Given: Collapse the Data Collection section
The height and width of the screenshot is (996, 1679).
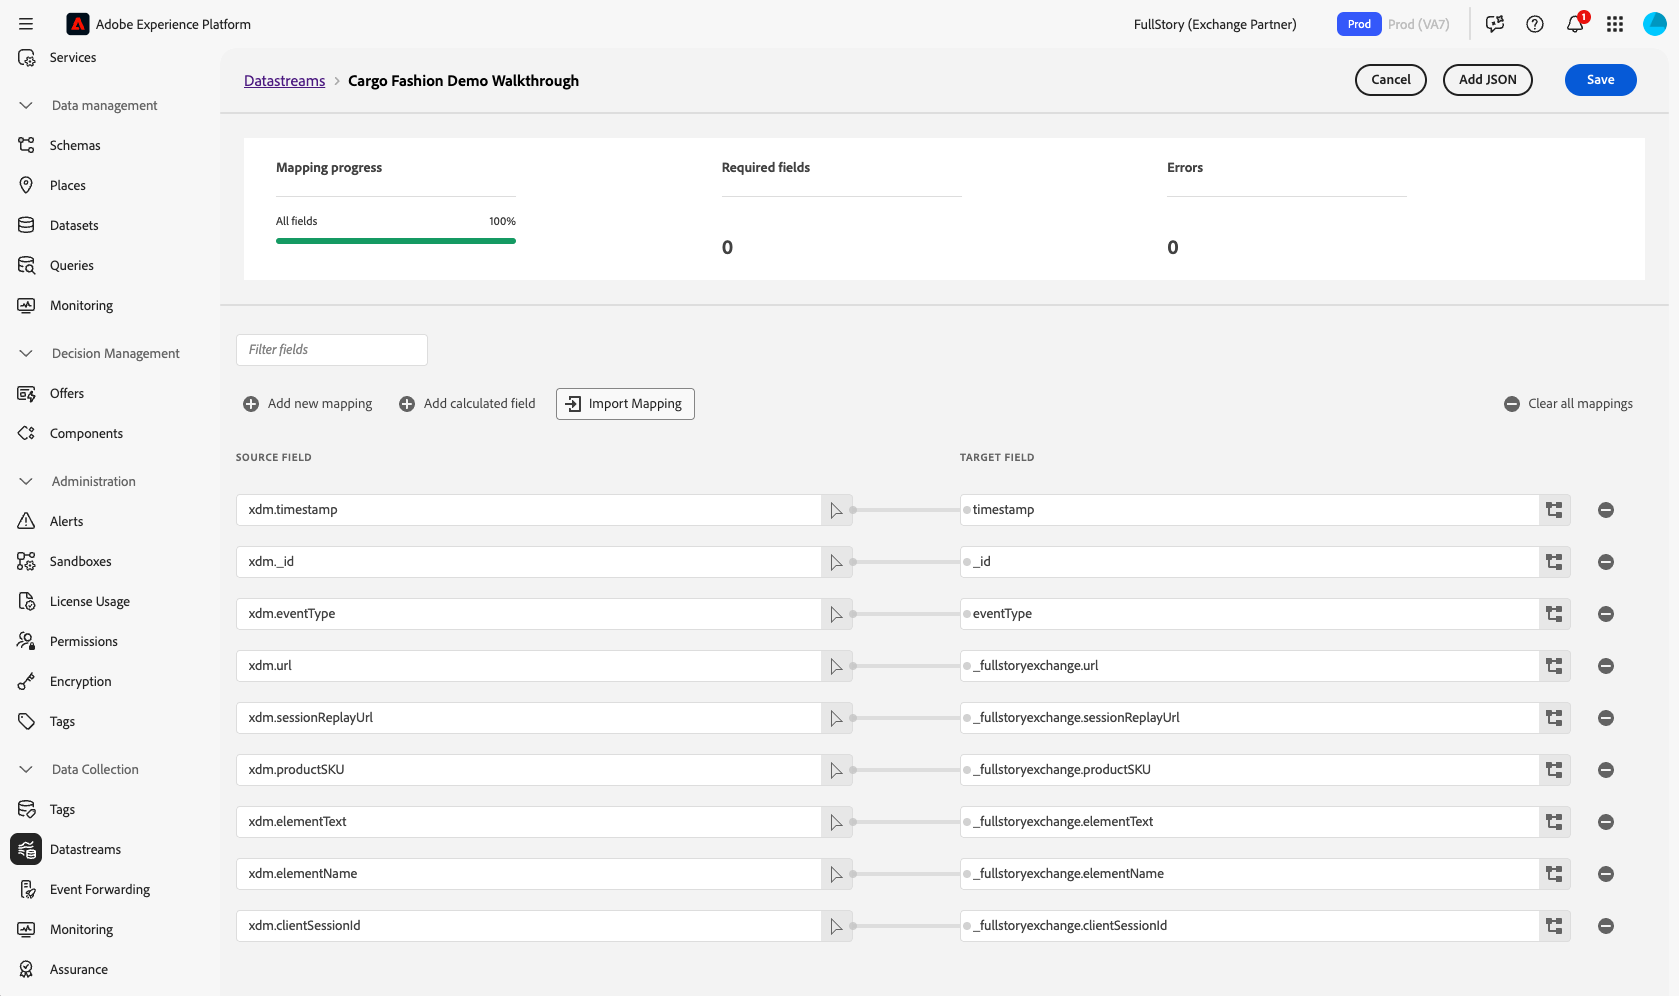Looking at the screenshot, I should [26, 769].
